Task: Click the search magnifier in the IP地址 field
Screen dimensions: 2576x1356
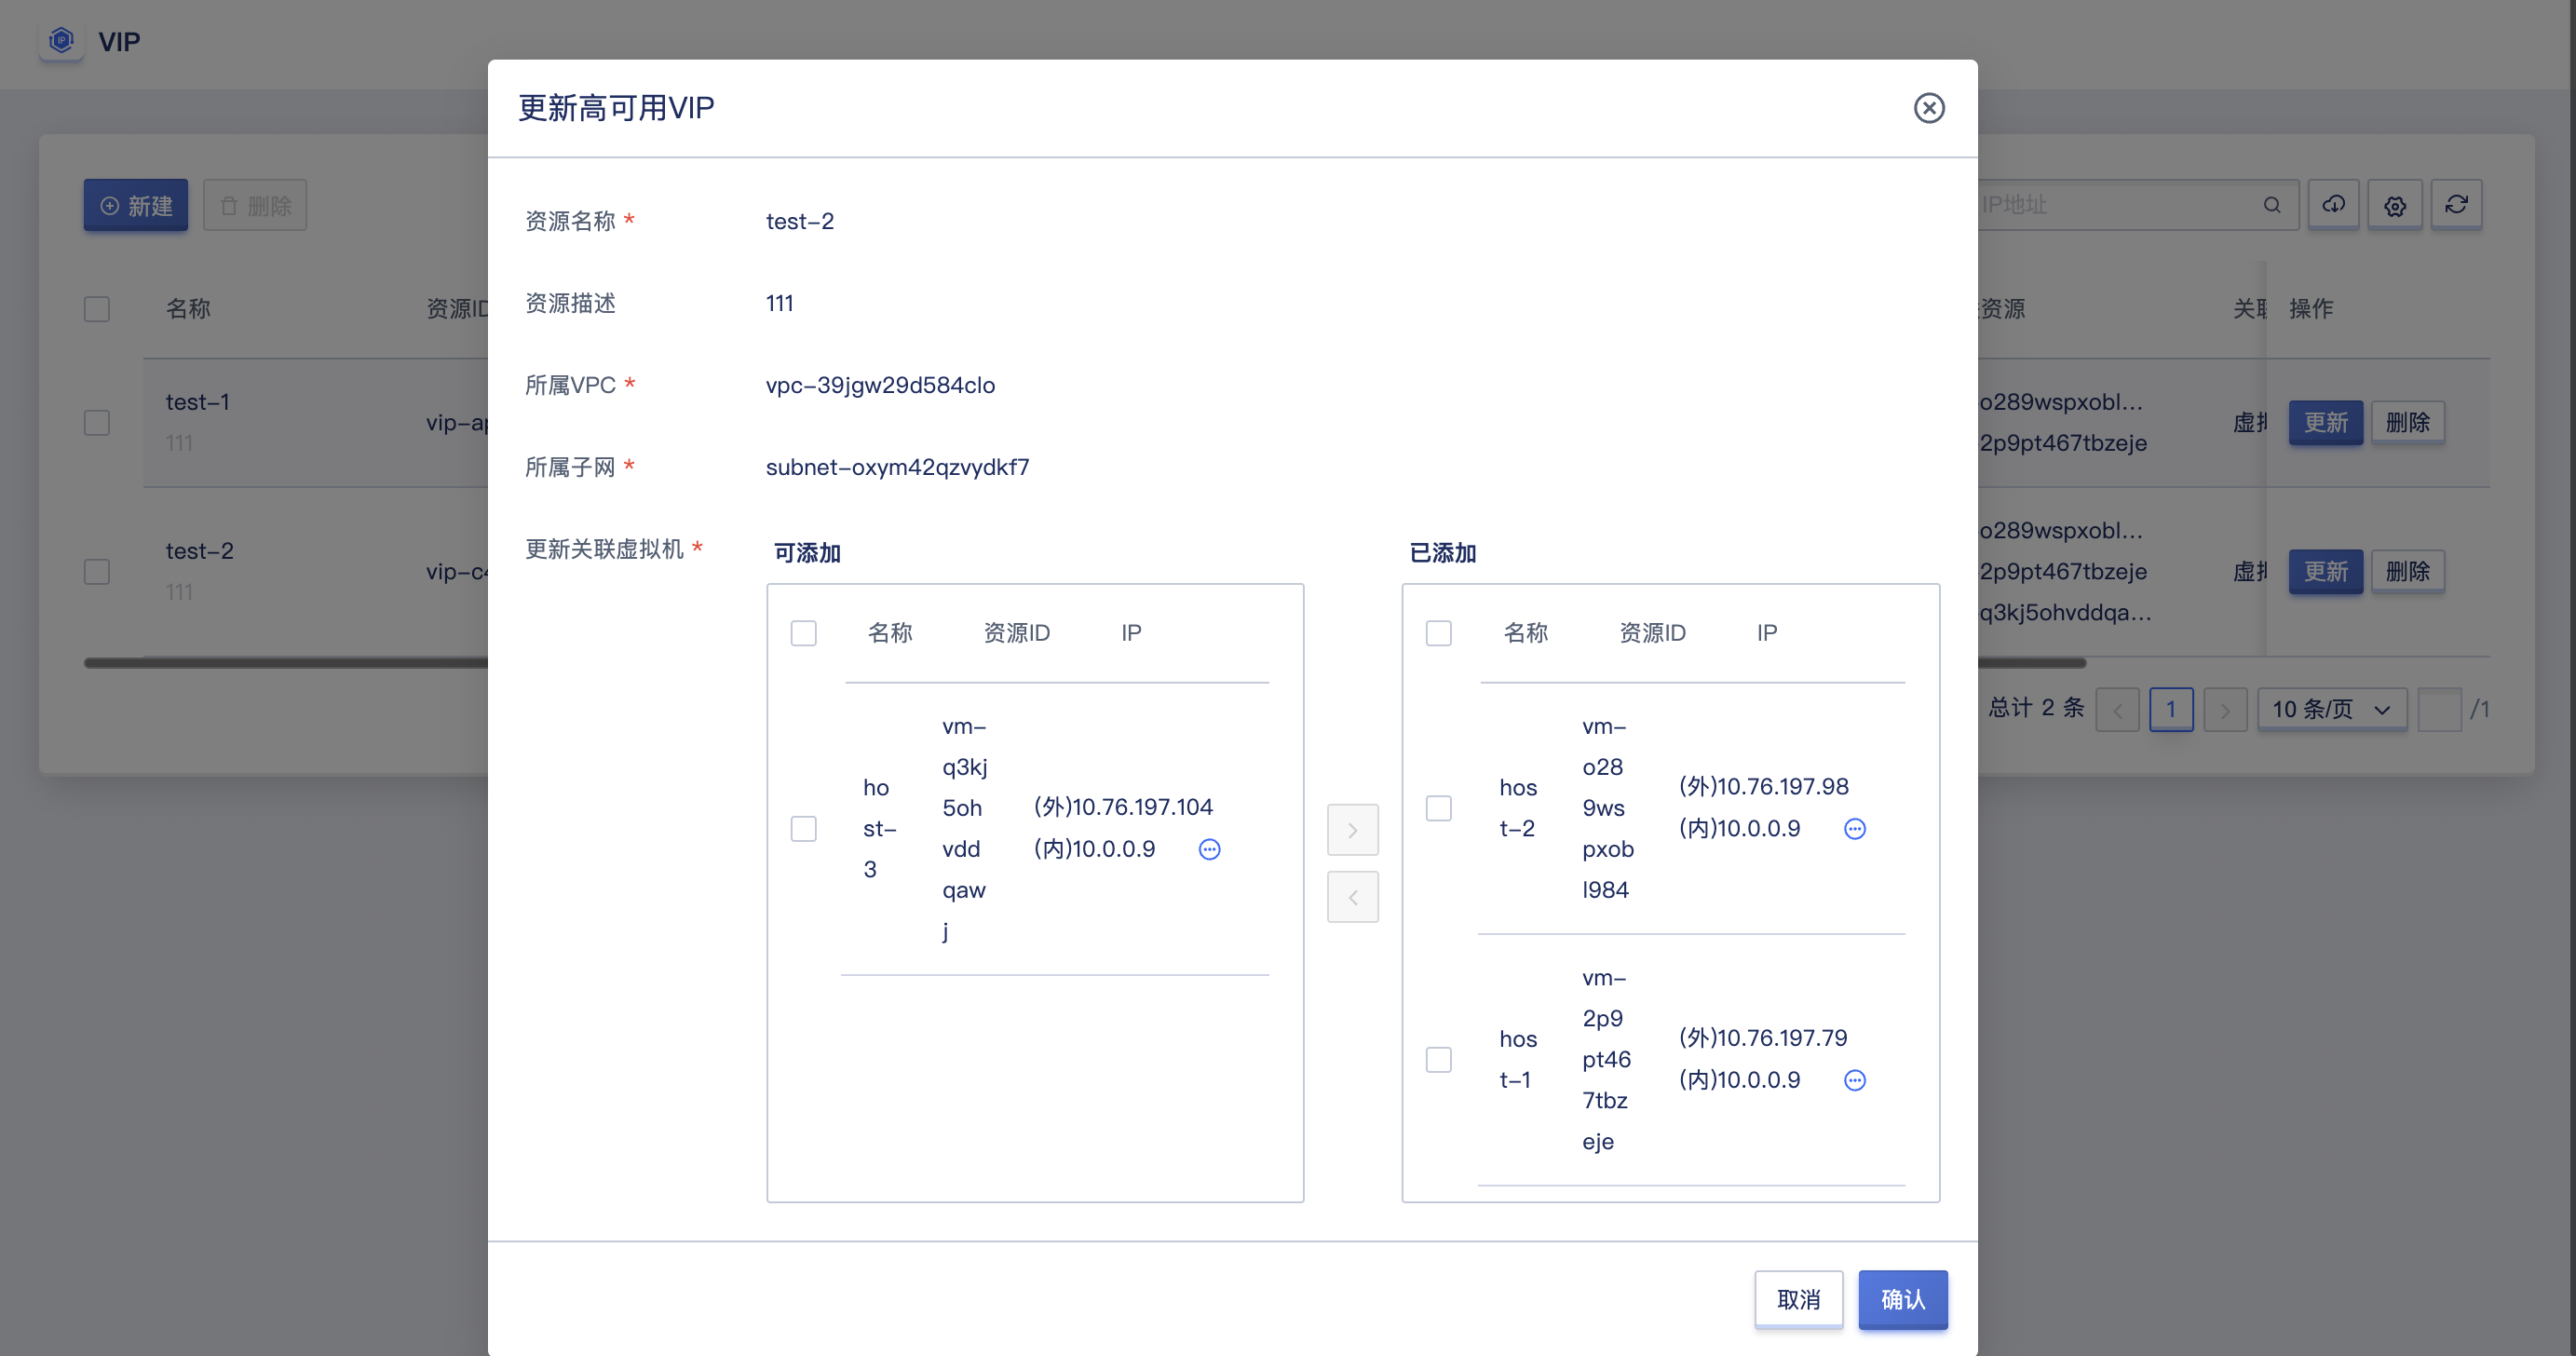Action: (x=2271, y=204)
